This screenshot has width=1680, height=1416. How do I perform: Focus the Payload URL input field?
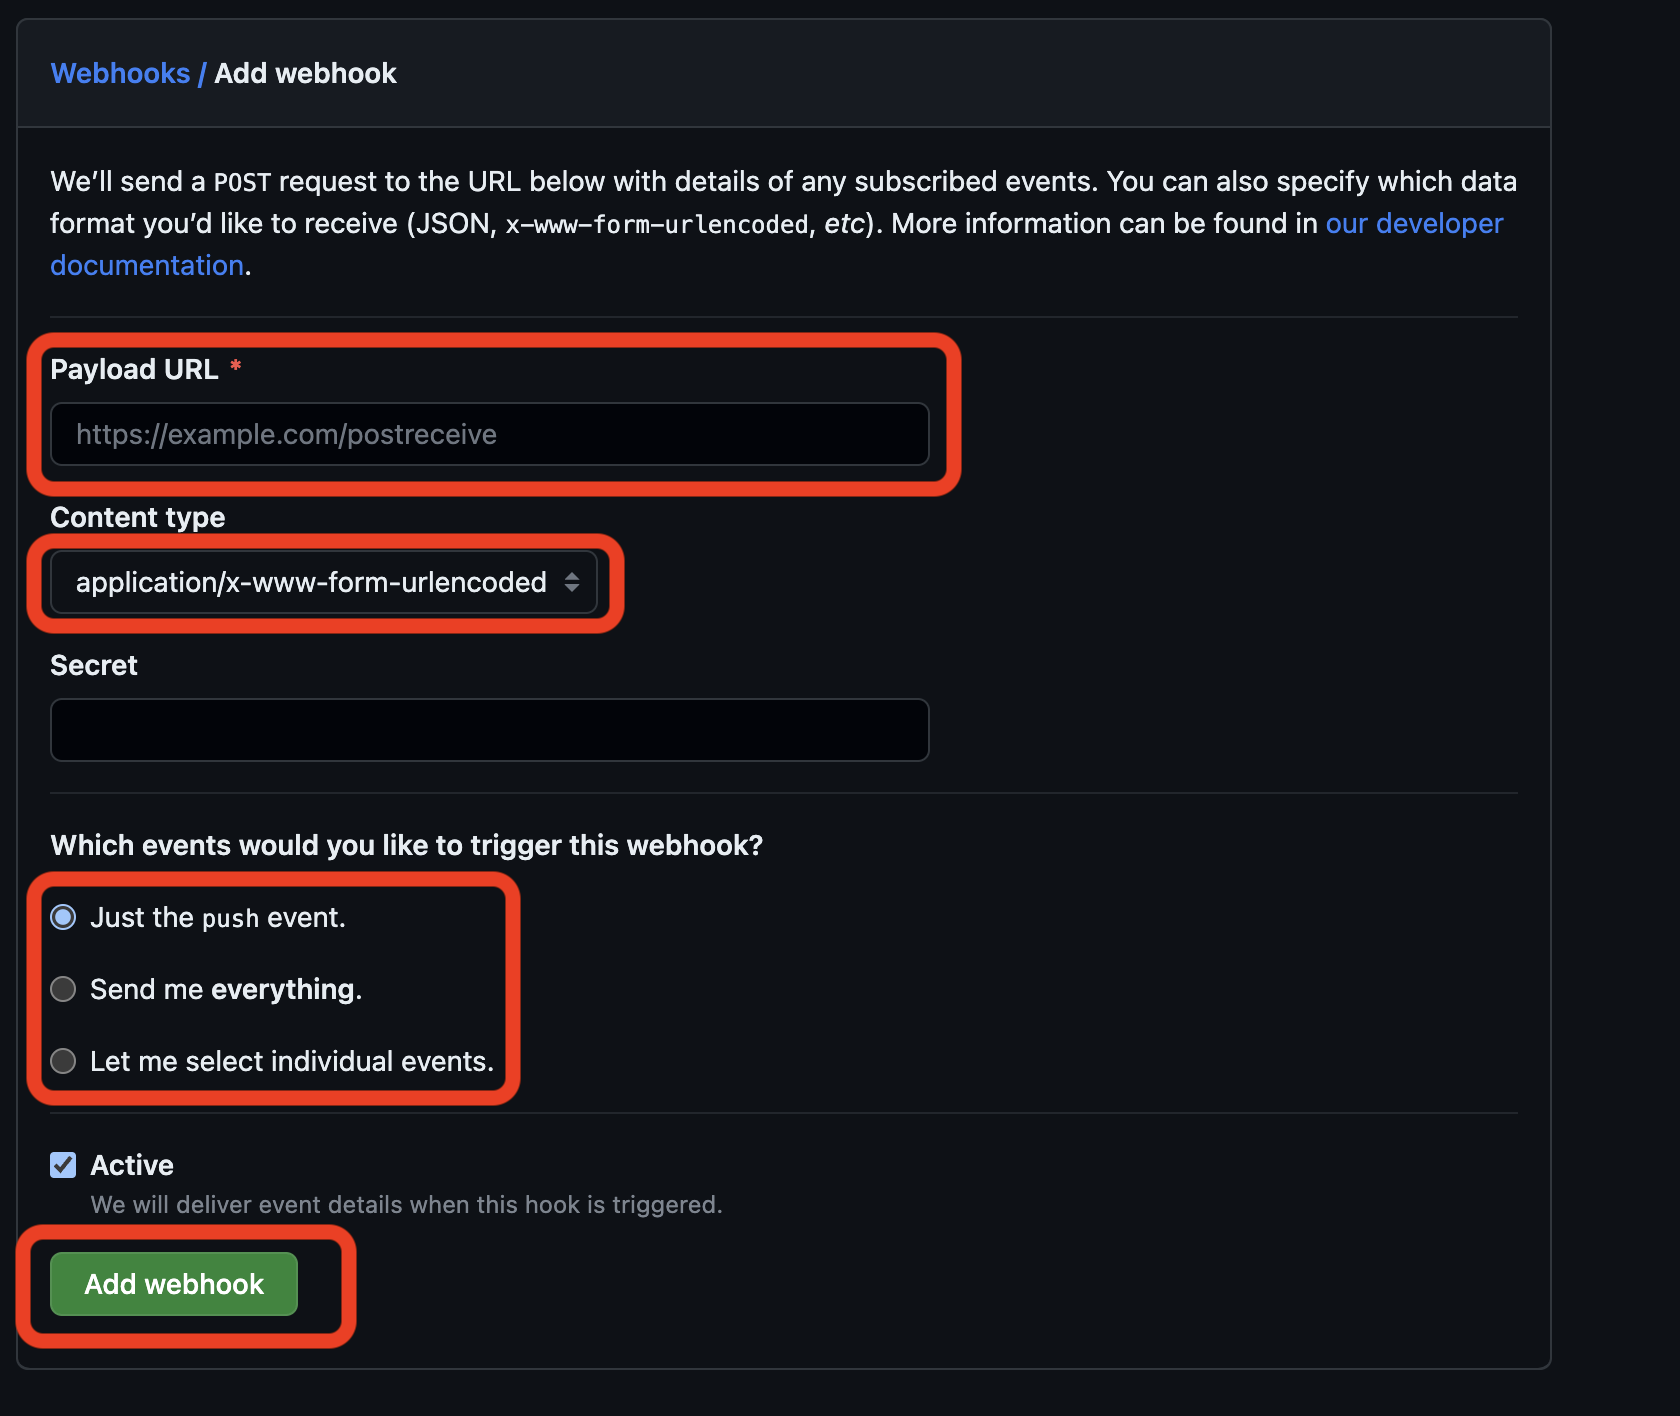tap(489, 434)
